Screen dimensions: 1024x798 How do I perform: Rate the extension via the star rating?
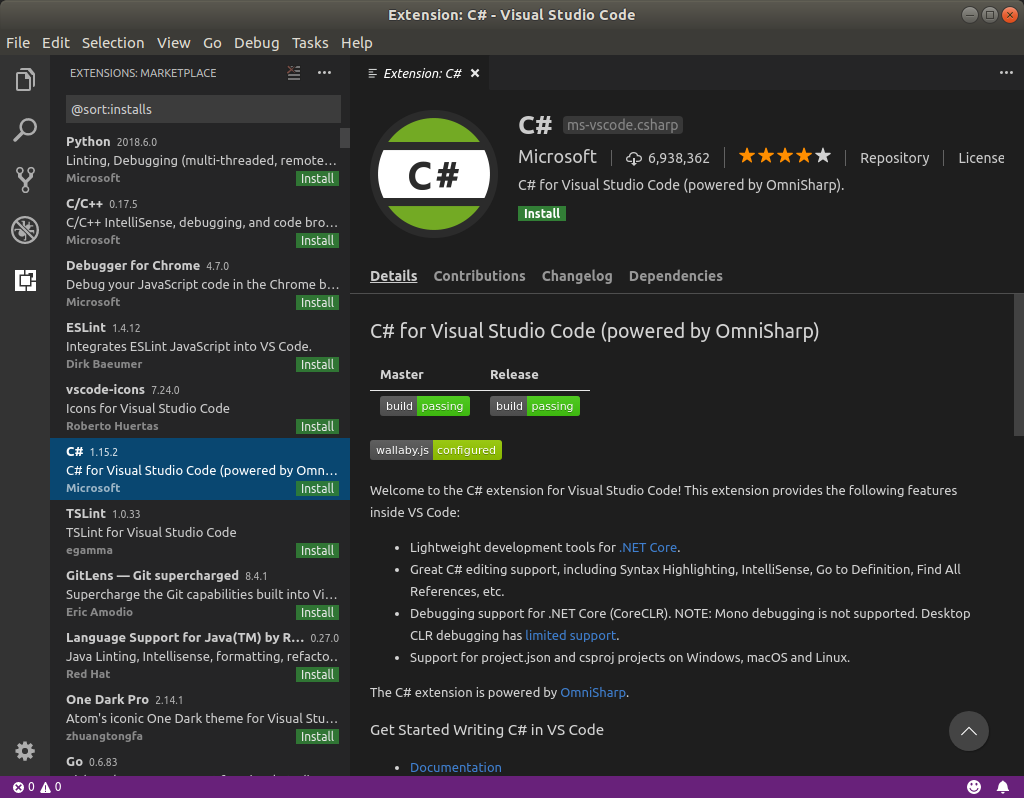pyautogui.click(x=784, y=156)
